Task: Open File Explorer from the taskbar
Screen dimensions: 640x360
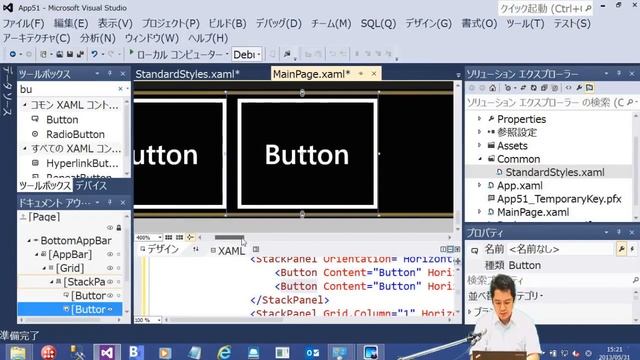Action: coord(18,352)
